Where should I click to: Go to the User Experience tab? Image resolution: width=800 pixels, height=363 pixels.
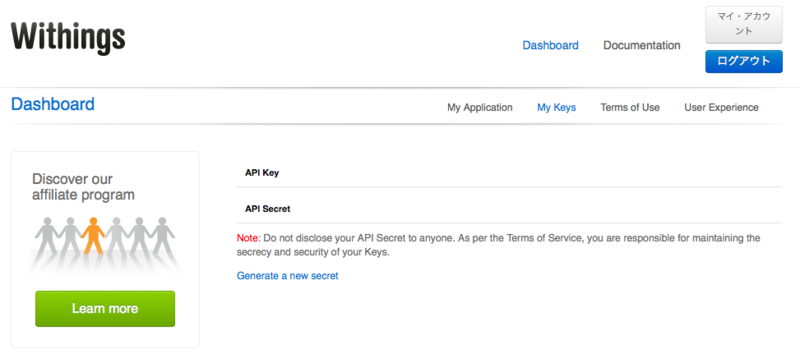[x=721, y=108]
